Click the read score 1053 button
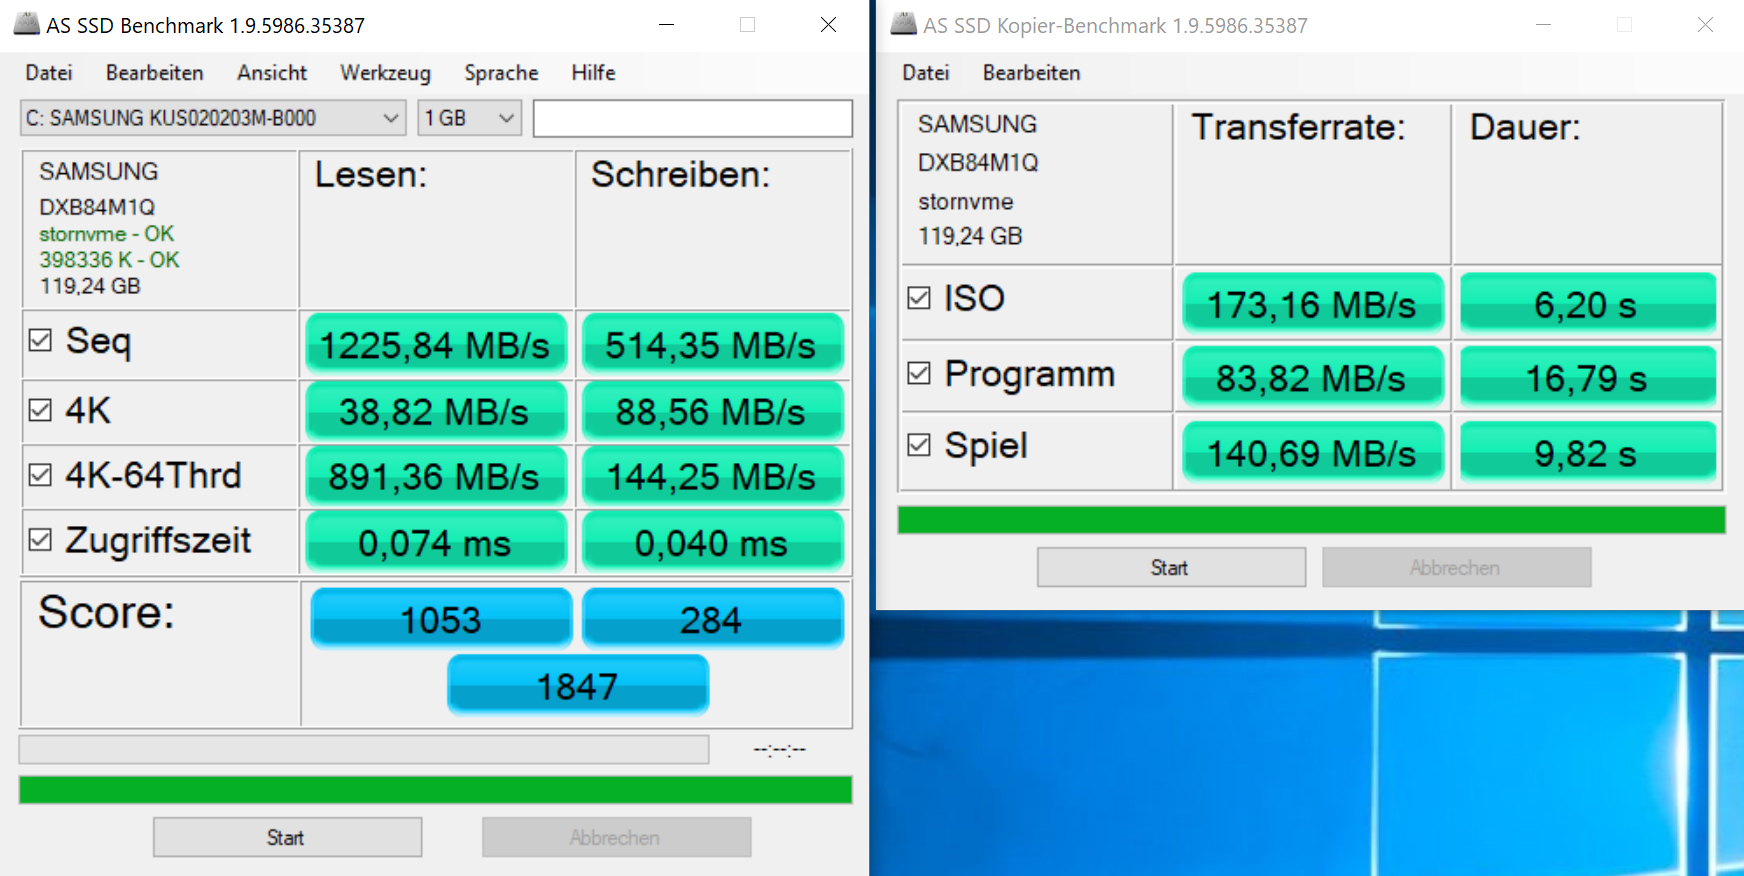1744x876 pixels. coord(441,619)
